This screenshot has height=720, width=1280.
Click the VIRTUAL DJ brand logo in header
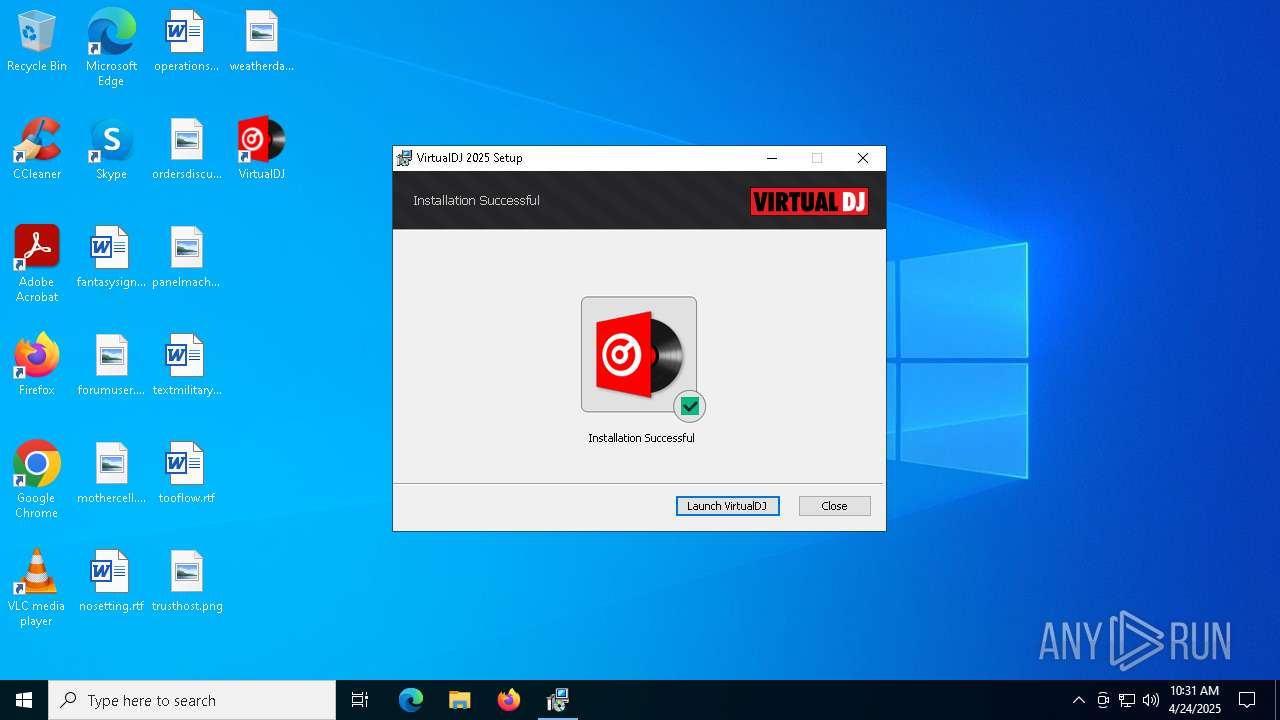click(809, 201)
